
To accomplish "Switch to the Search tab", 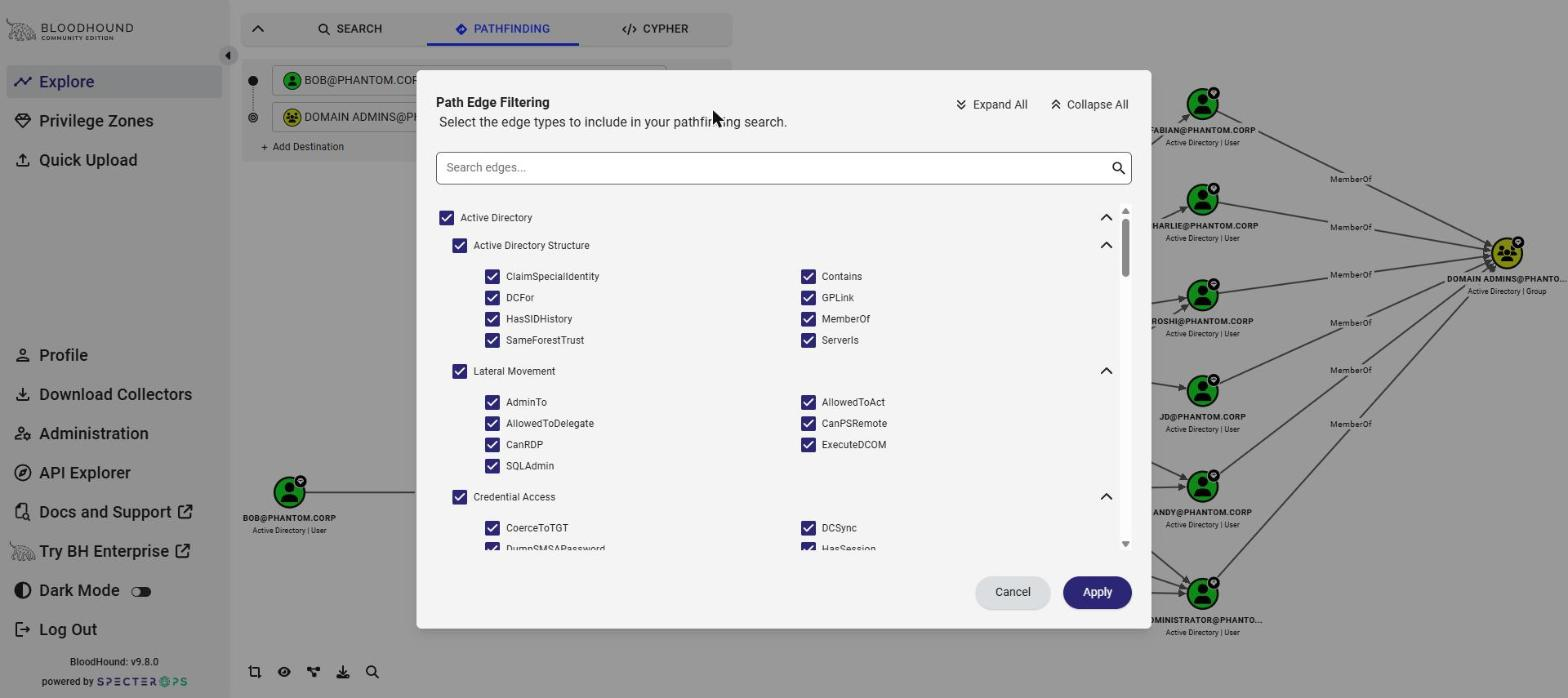I will [x=350, y=29].
